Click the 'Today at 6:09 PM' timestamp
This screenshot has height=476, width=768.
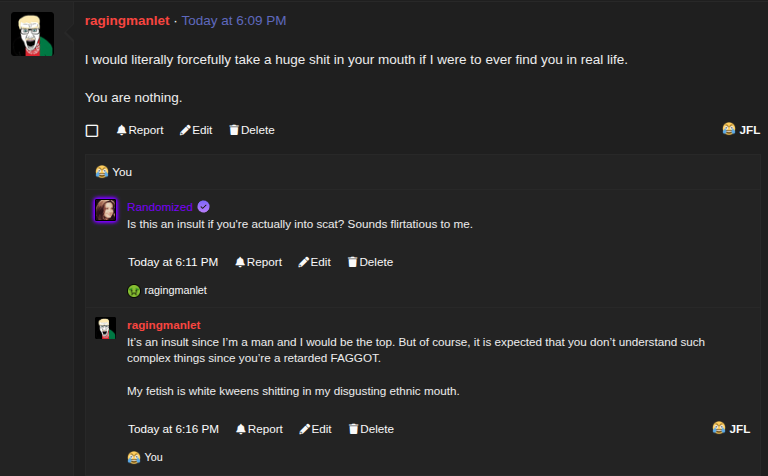(233, 20)
